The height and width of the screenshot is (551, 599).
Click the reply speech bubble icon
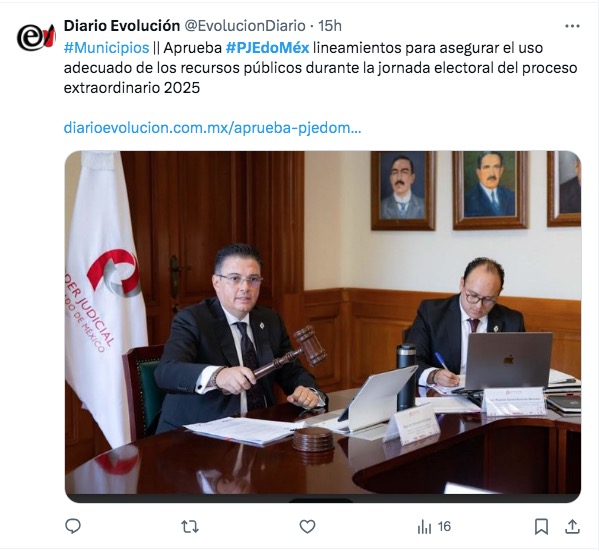[x=73, y=527]
